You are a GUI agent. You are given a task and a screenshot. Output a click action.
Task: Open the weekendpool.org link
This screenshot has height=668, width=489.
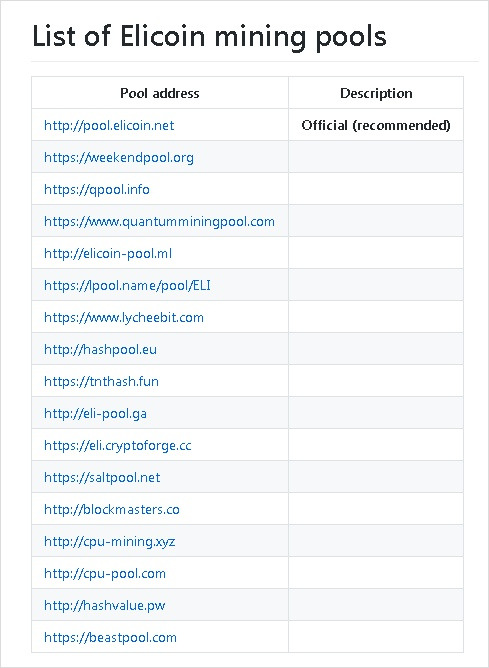[x=119, y=158]
